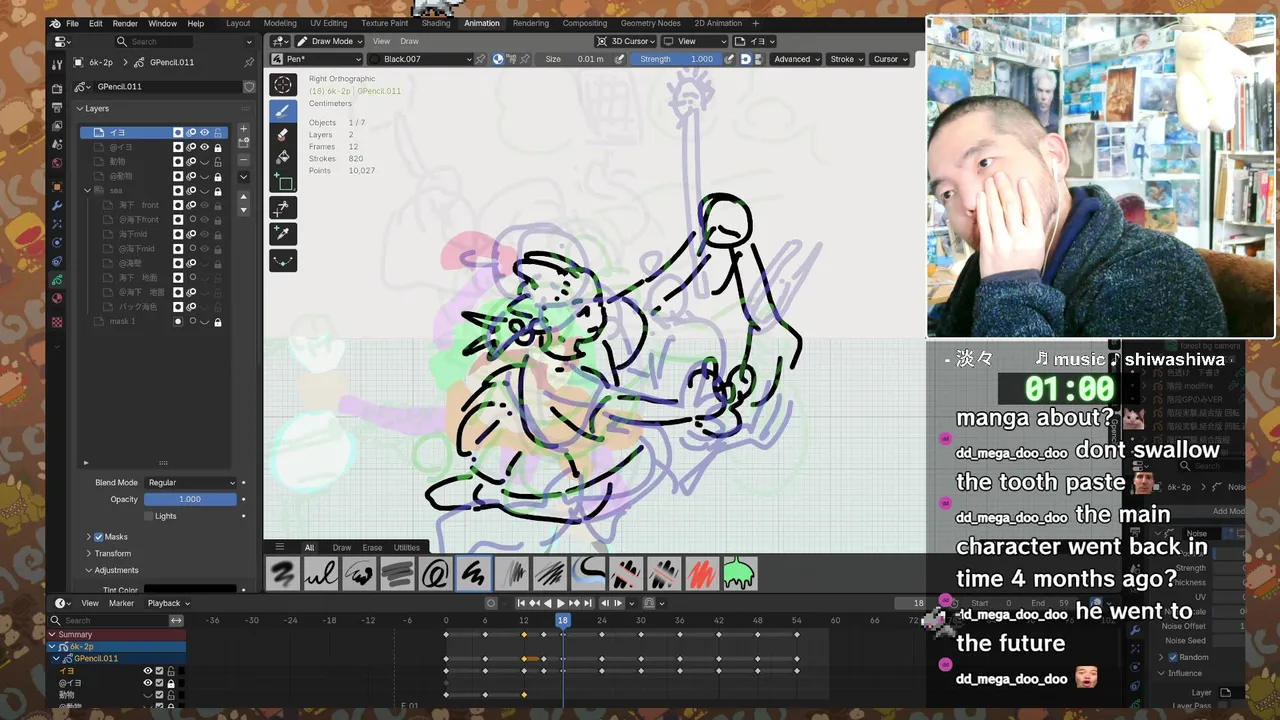Select the Trim/Cutter tool
Image resolution: width=1280 pixels, height=720 pixels.
283,208
